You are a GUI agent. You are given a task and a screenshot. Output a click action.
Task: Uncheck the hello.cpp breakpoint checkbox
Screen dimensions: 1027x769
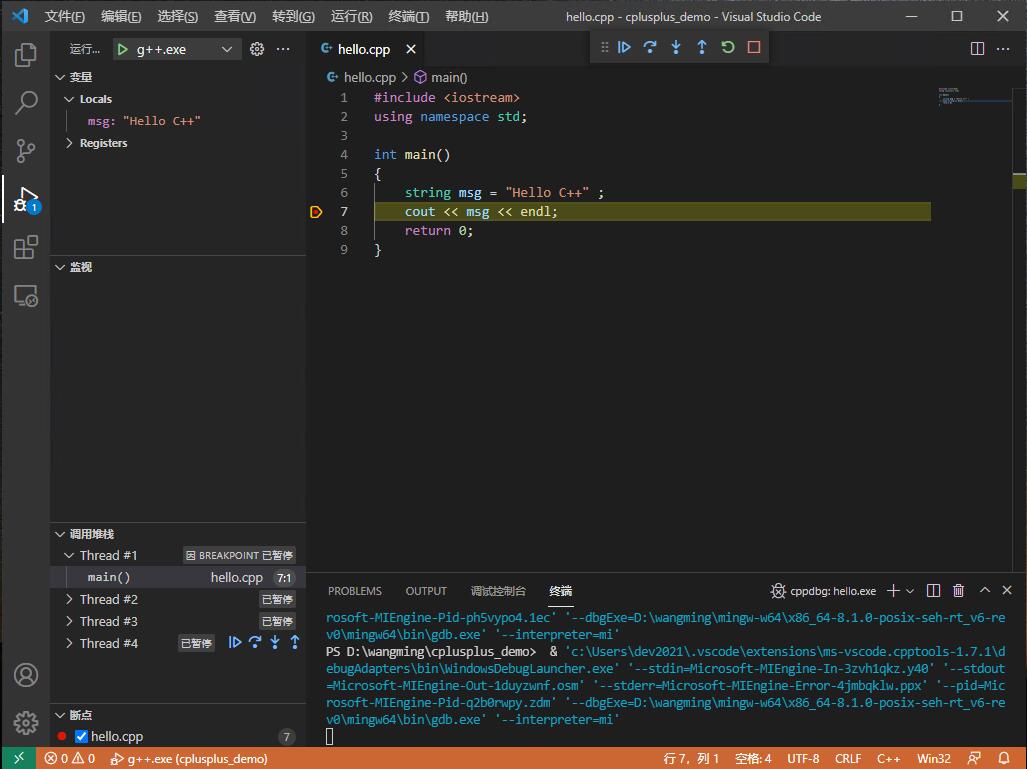click(x=81, y=736)
